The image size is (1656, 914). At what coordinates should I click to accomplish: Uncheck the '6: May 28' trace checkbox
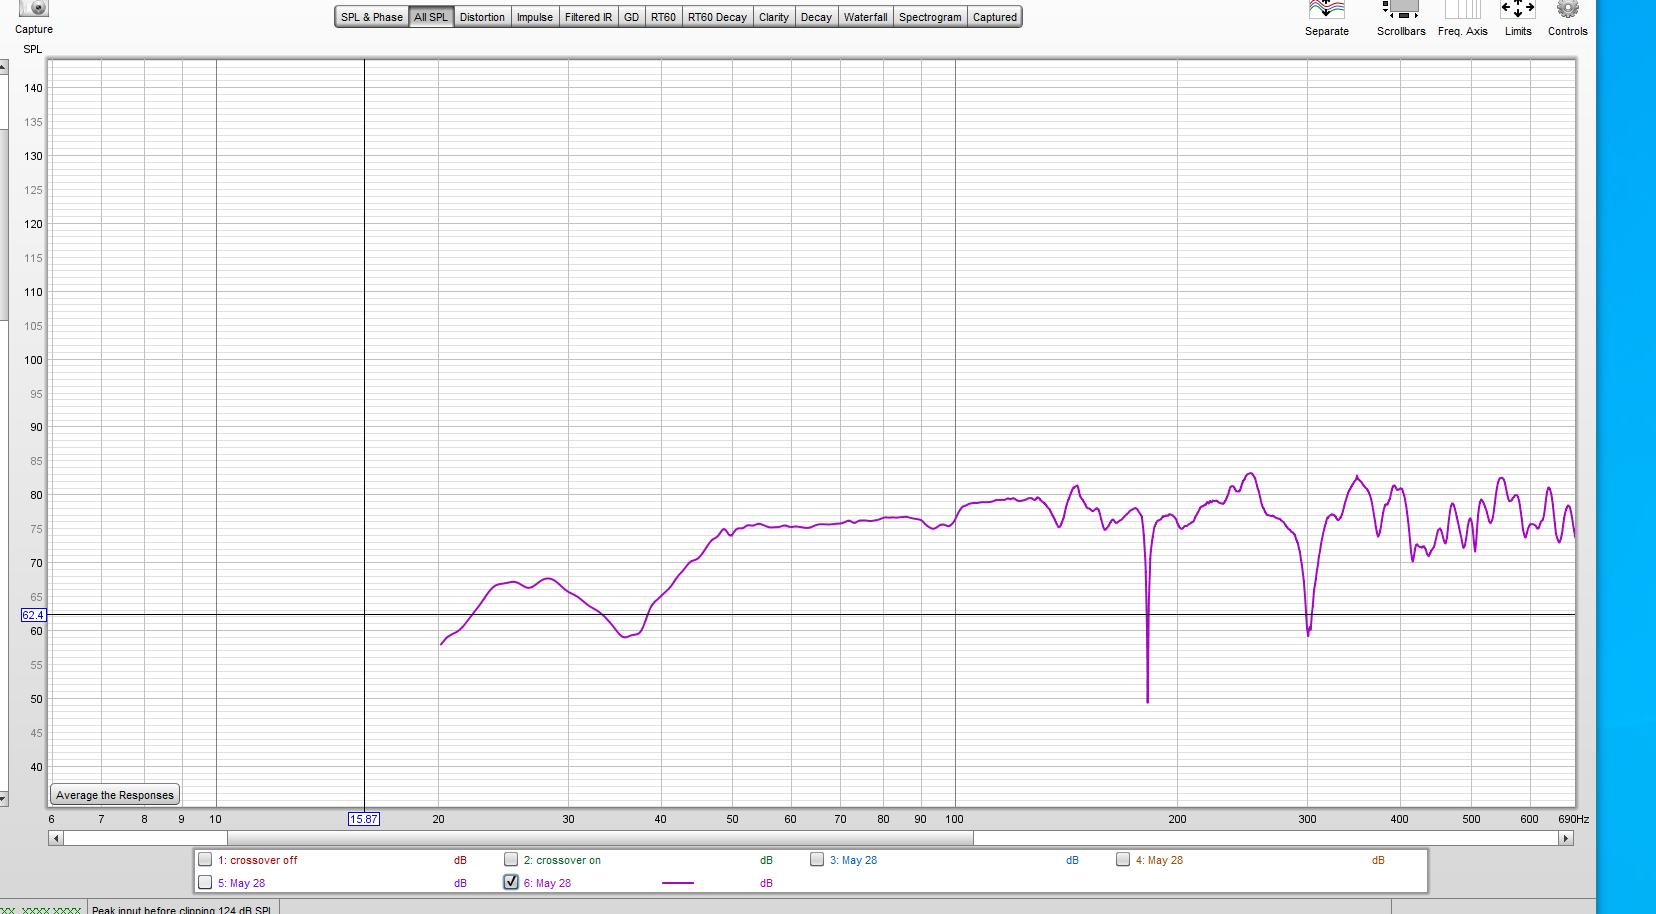point(511,883)
